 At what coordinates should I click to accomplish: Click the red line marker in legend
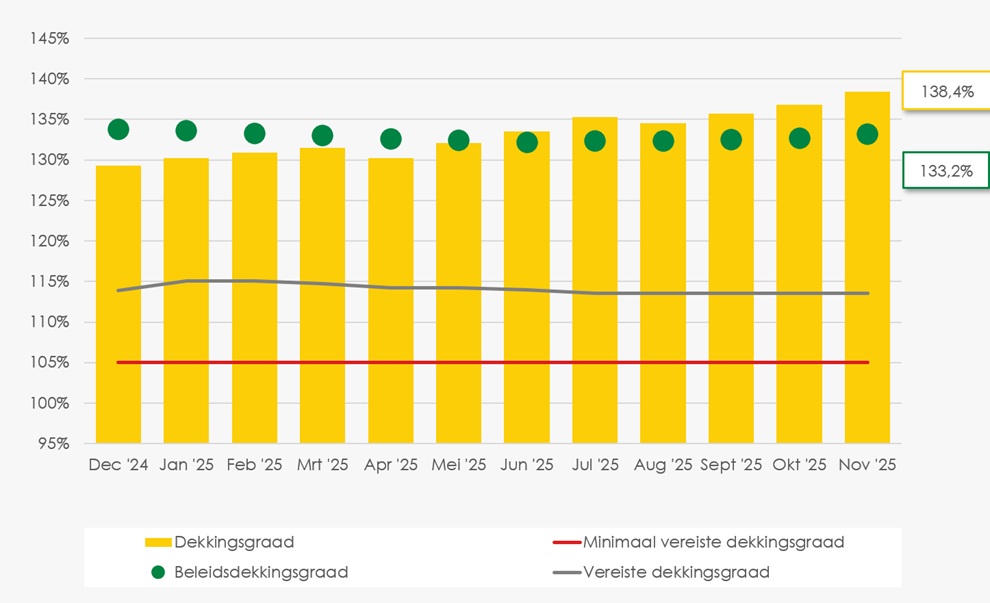click(566, 543)
